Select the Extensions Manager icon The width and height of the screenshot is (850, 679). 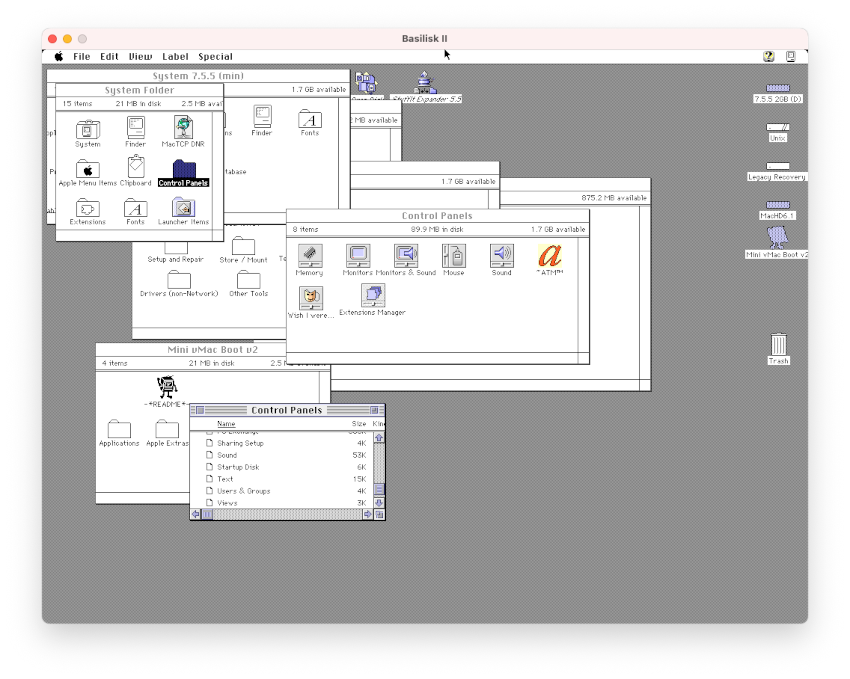tap(373, 295)
